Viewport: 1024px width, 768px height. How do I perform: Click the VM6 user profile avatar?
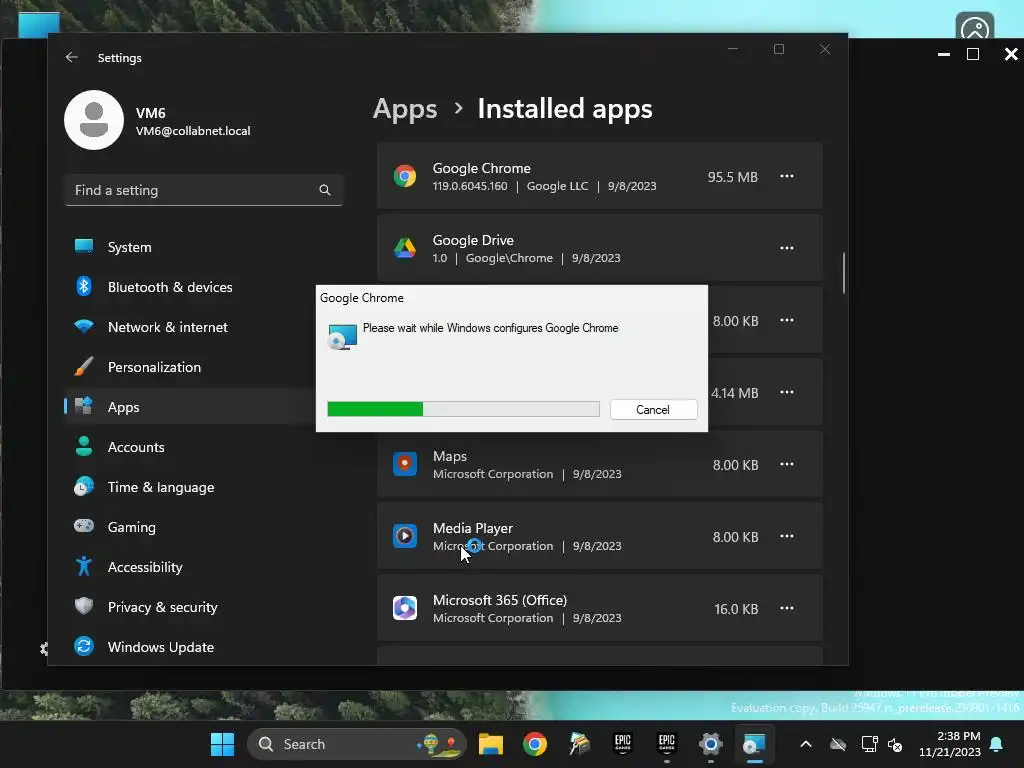point(94,120)
